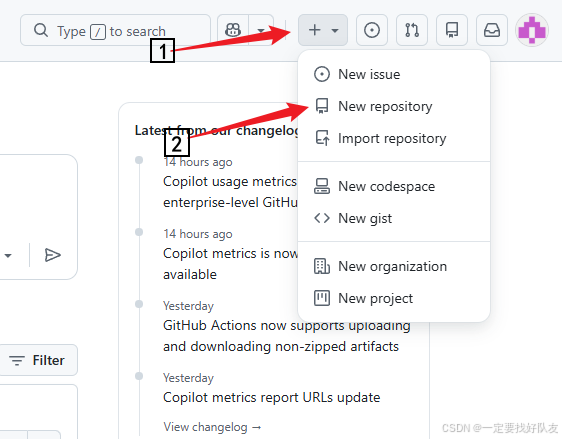Open the user avatar menu
Image resolution: width=562 pixels, height=439 pixels.
pyautogui.click(x=532, y=30)
